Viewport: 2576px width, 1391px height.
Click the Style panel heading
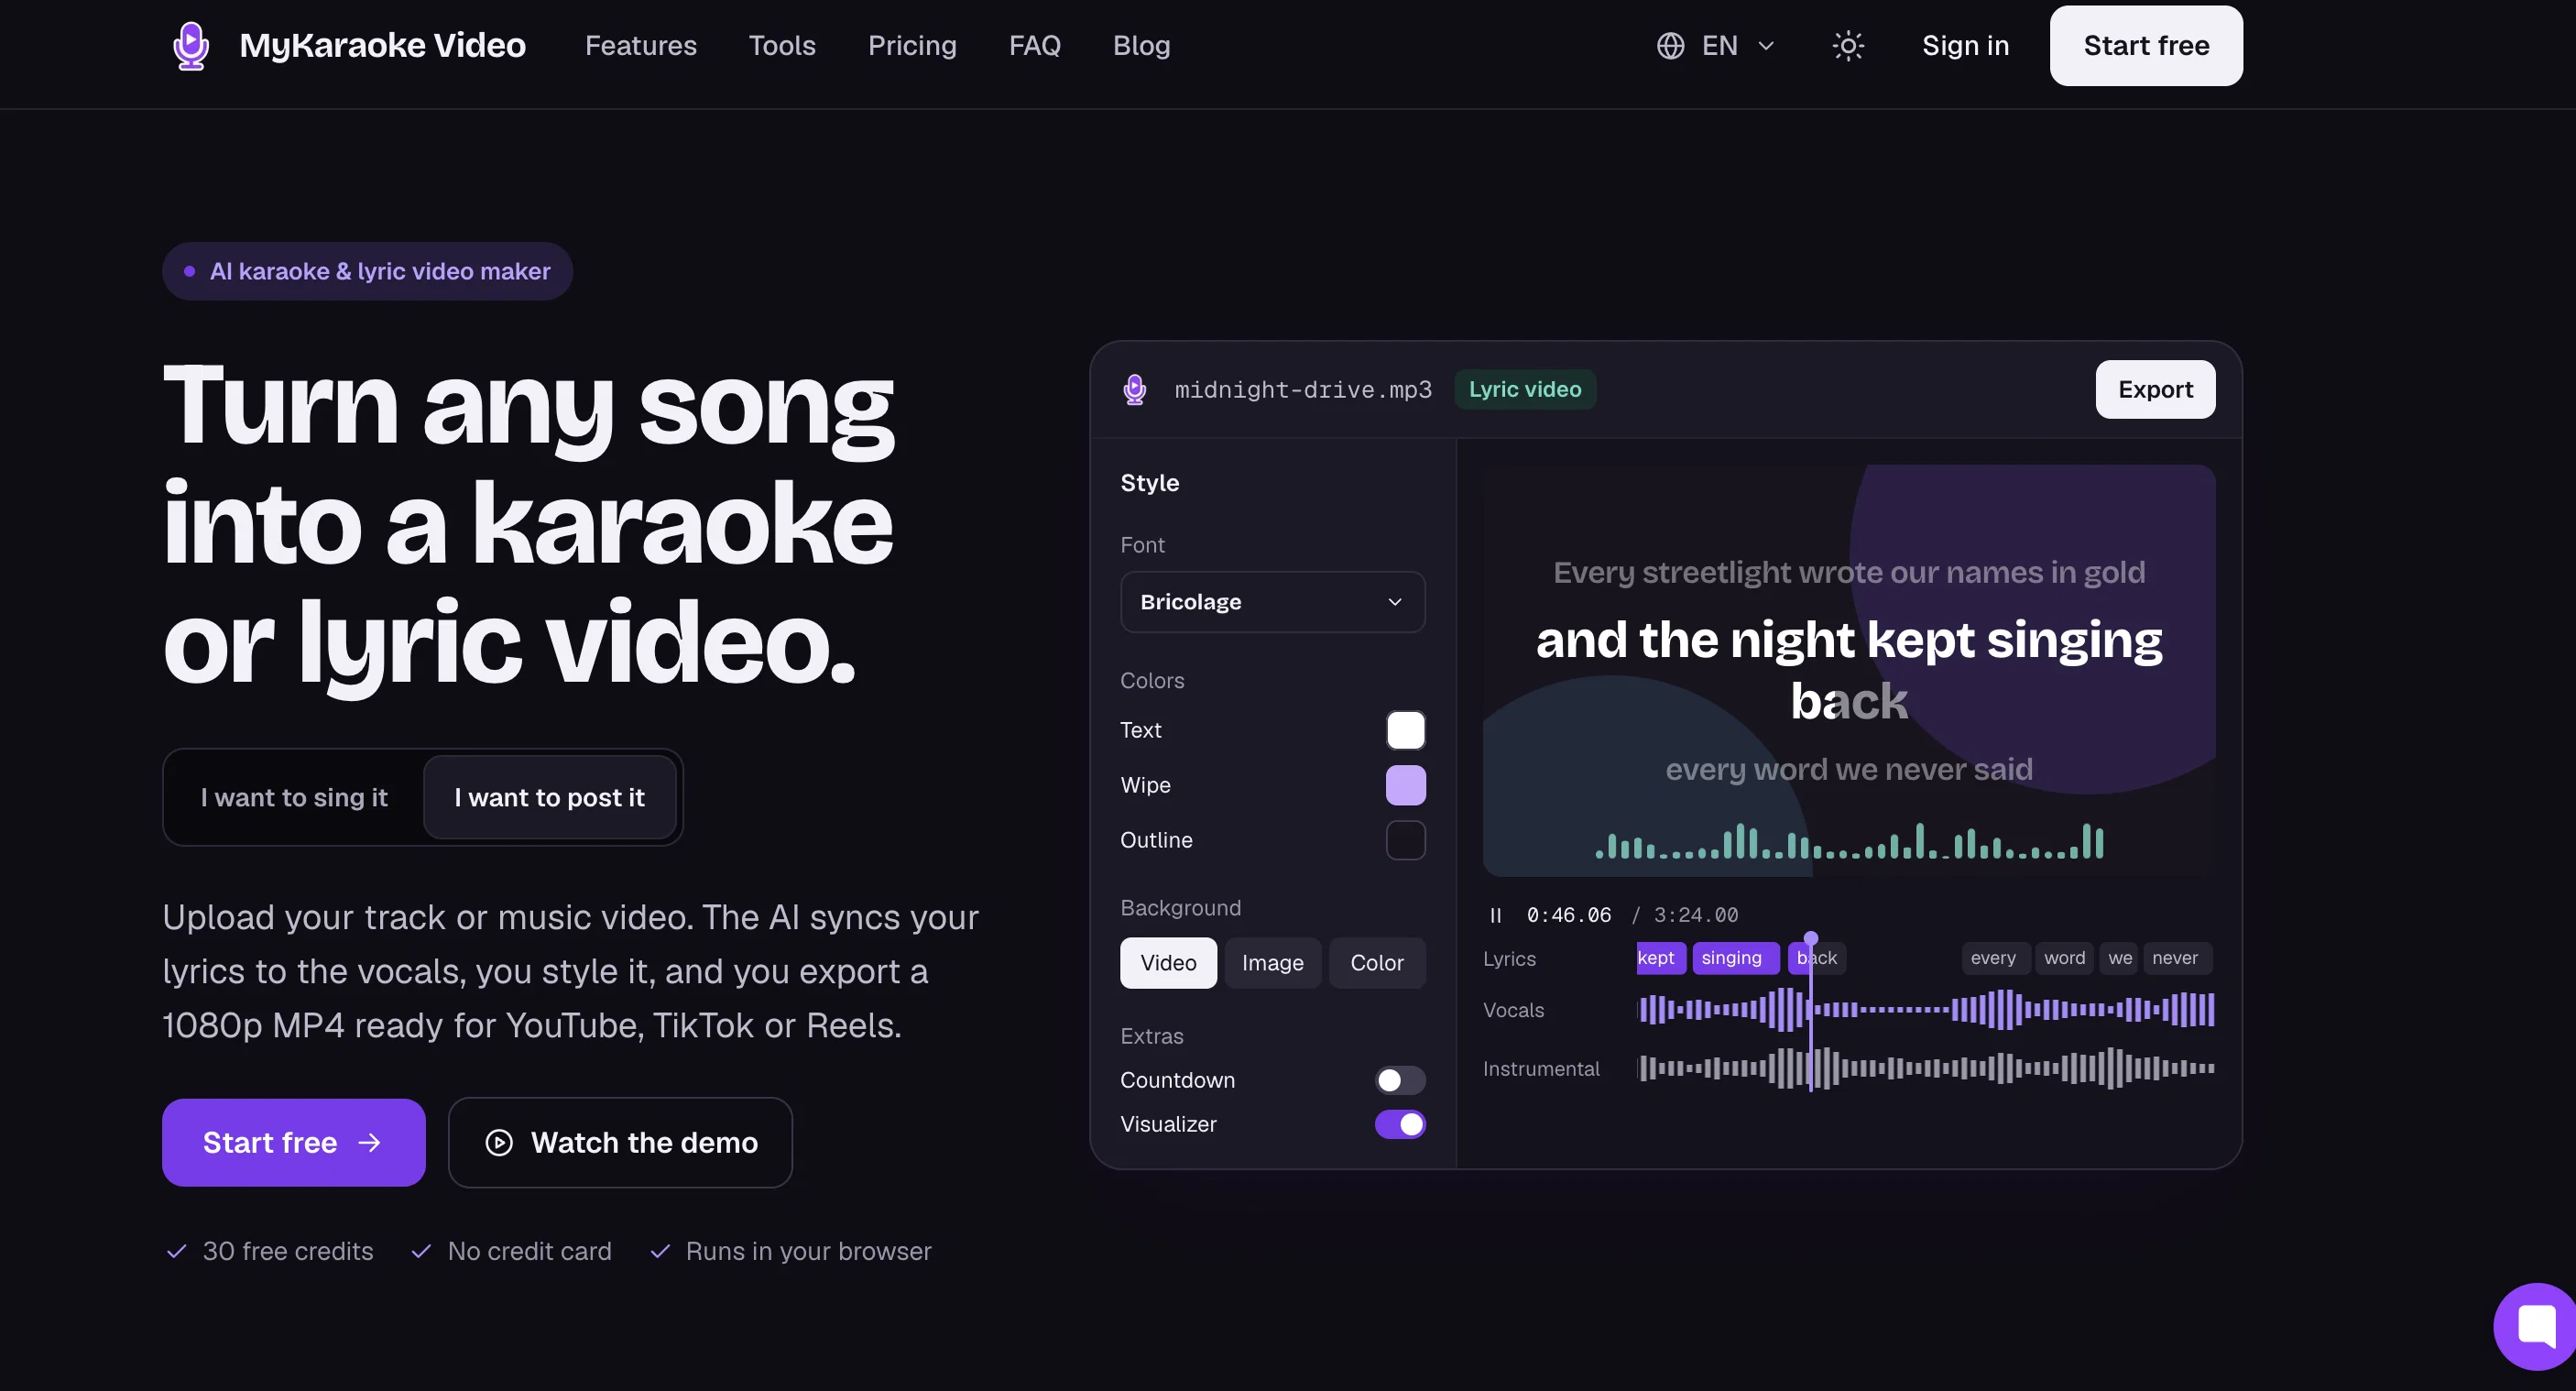[1149, 483]
